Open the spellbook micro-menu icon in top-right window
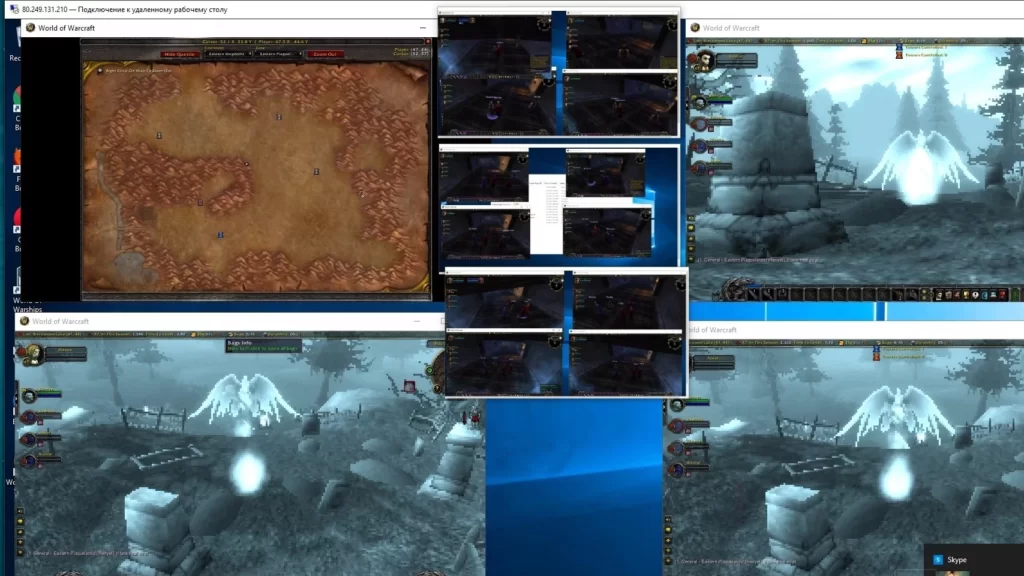The width and height of the screenshot is (1024, 576). pyautogui.click(x=948, y=295)
